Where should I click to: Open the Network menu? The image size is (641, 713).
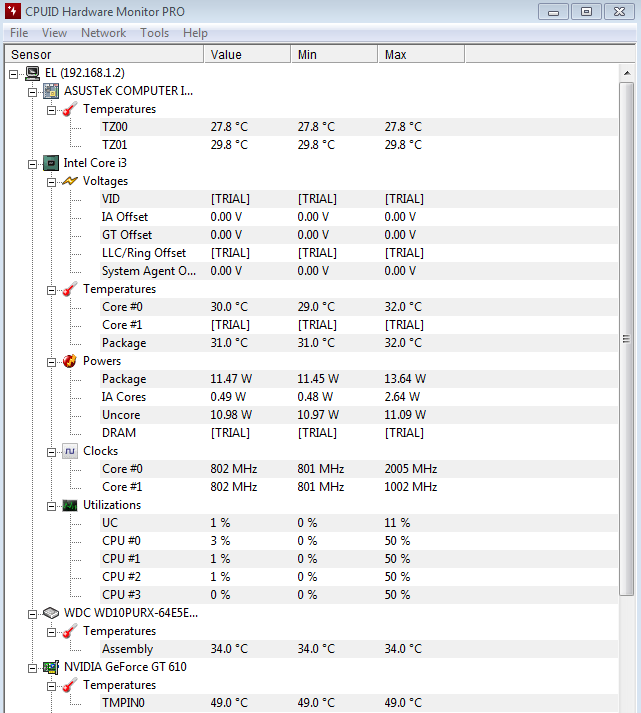(x=103, y=33)
